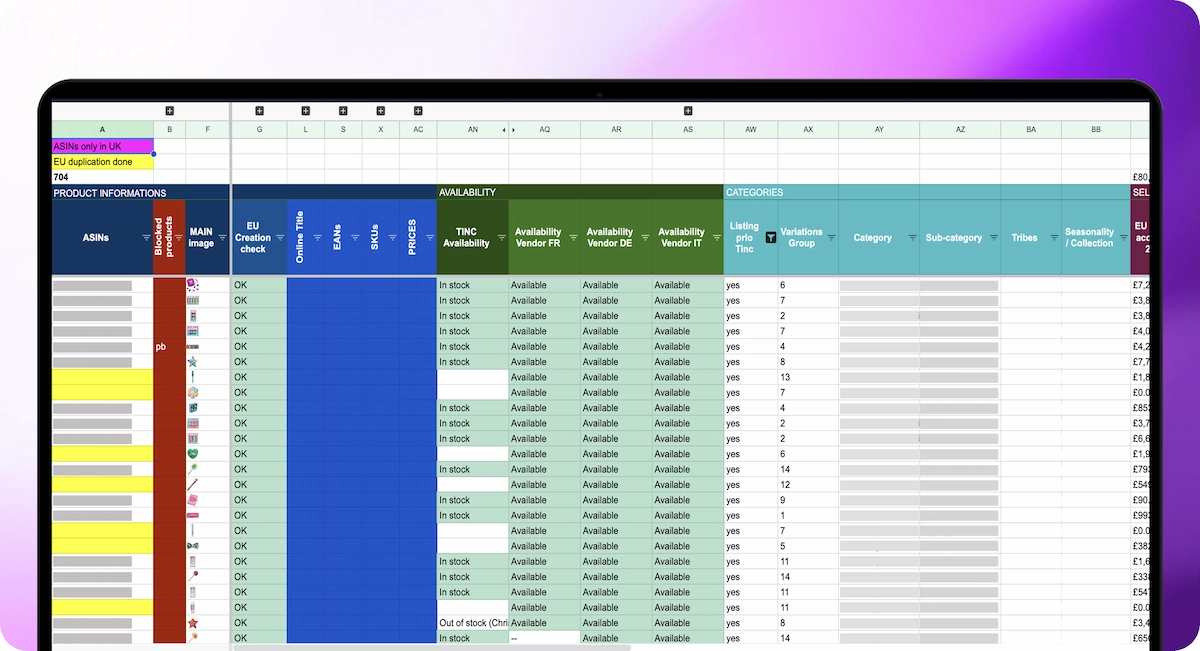Click the "AVAILABILITY" section header cell

coord(580,192)
